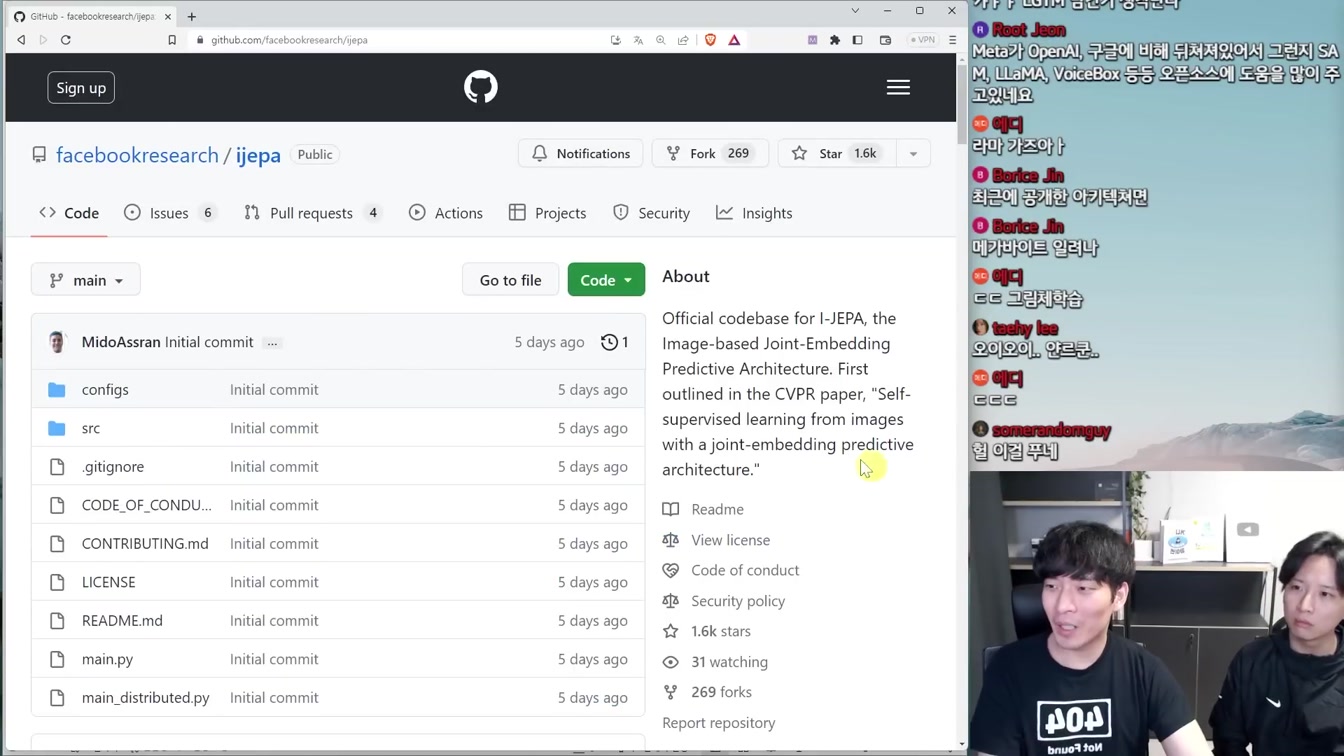Expand commit message ellipsis button
The width and height of the screenshot is (1344, 756).
point(272,343)
